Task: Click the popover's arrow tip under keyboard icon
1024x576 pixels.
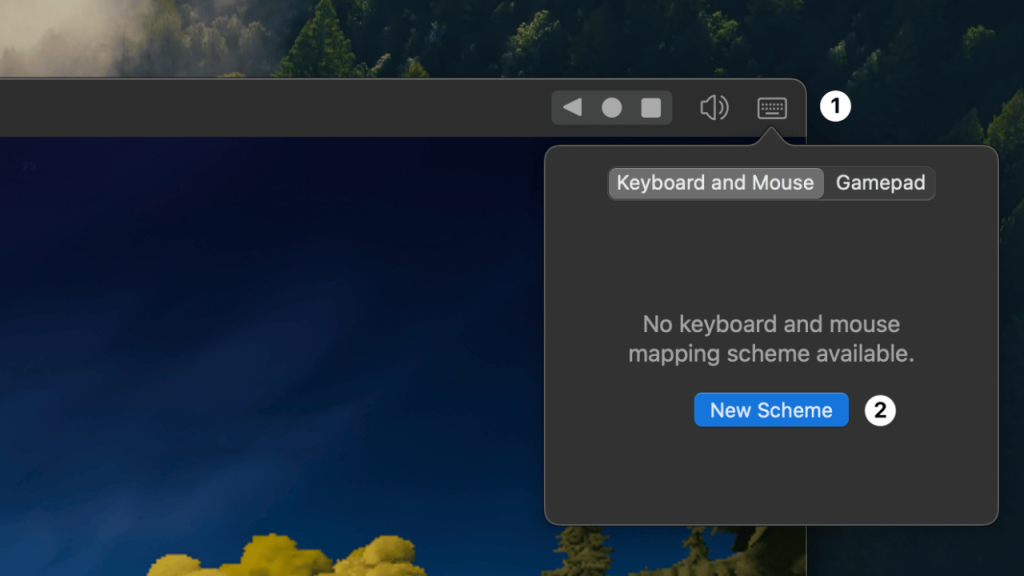Action: [772, 140]
